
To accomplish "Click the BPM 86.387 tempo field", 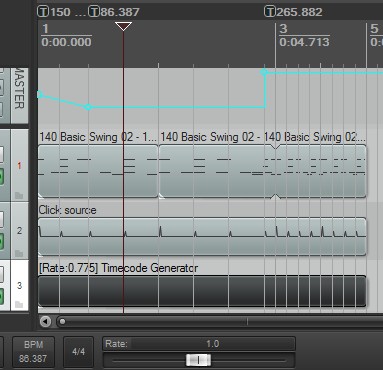I will point(33,352).
